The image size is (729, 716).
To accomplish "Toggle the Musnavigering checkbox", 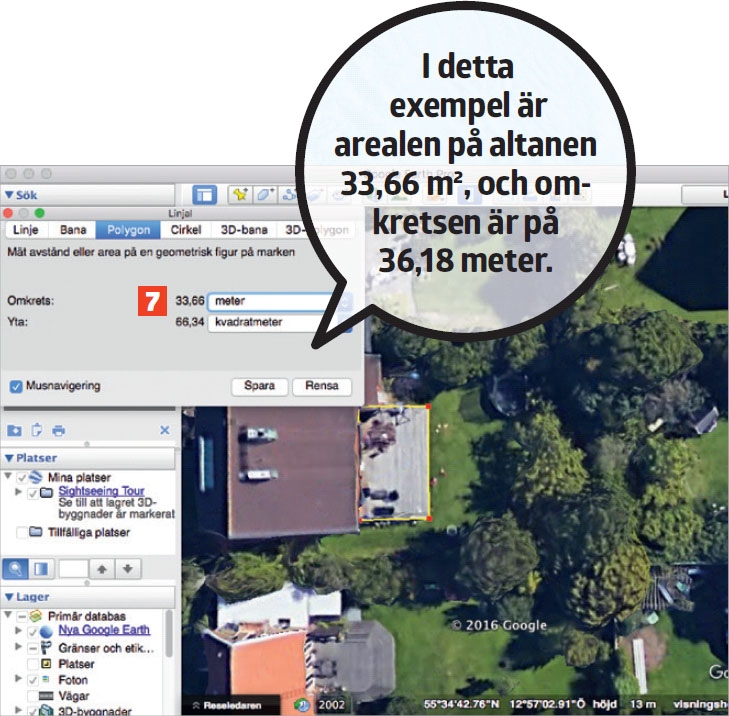I will click(x=16, y=385).
